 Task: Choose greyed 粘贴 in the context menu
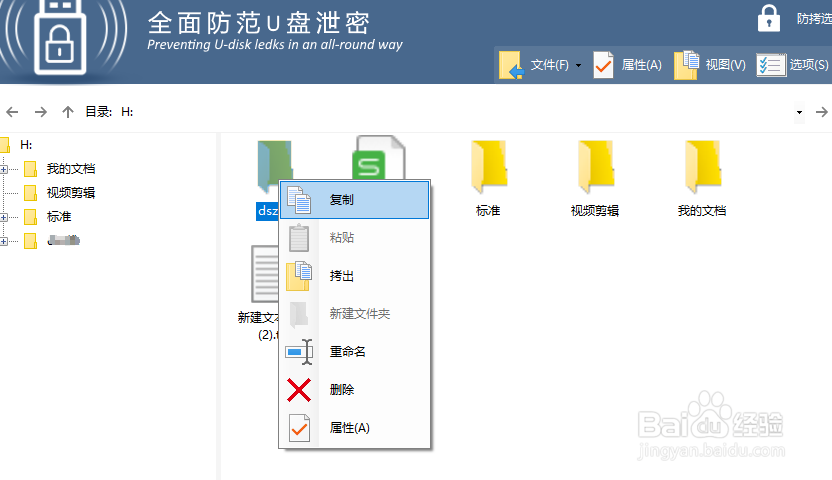coord(354,238)
